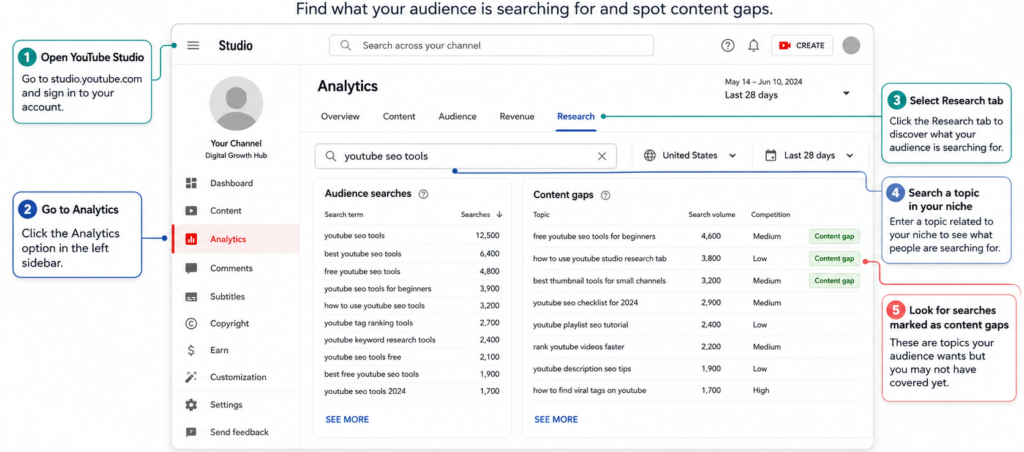The height and width of the screenshot is (452, 1024).
Task: Click the Content sidebar icon
Action: tap(191, 211)
